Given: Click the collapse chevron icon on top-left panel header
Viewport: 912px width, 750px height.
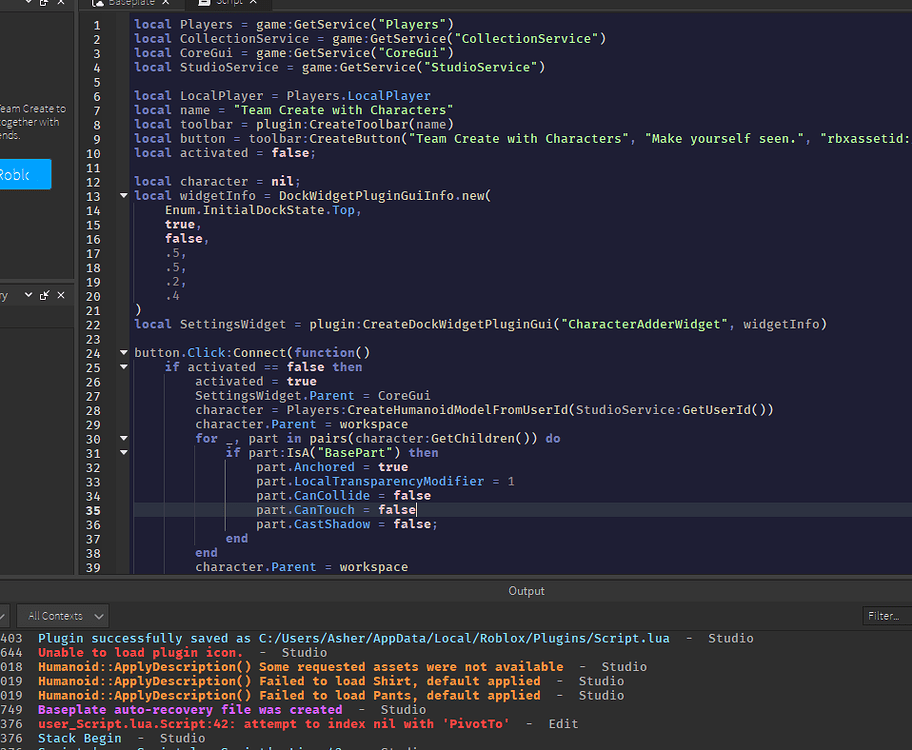Looking at the screenshot, I should coord(28,4).
